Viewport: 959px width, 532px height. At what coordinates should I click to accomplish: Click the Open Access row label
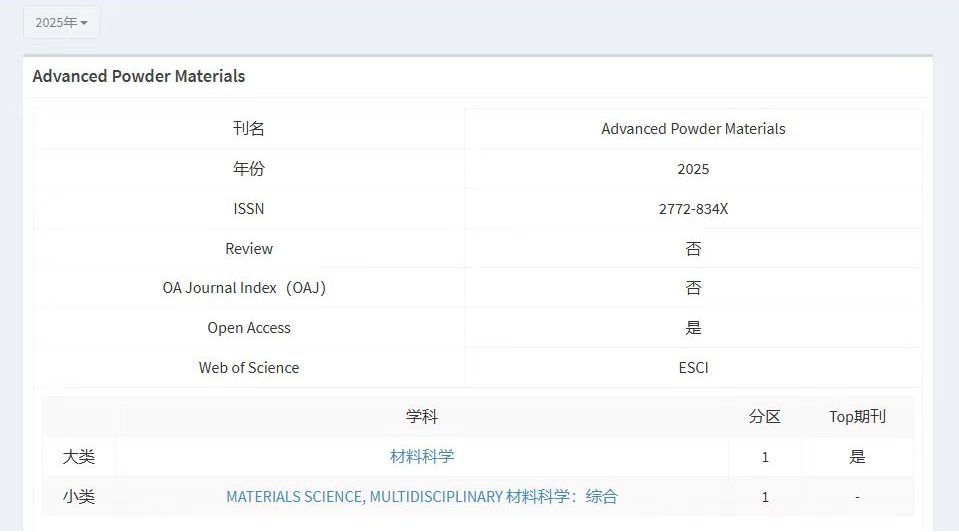[249, 328]
